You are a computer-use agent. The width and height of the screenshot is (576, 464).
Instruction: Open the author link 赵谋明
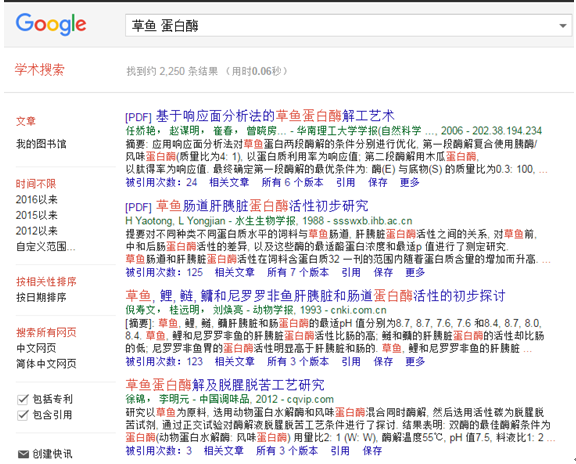coord(184,131)
